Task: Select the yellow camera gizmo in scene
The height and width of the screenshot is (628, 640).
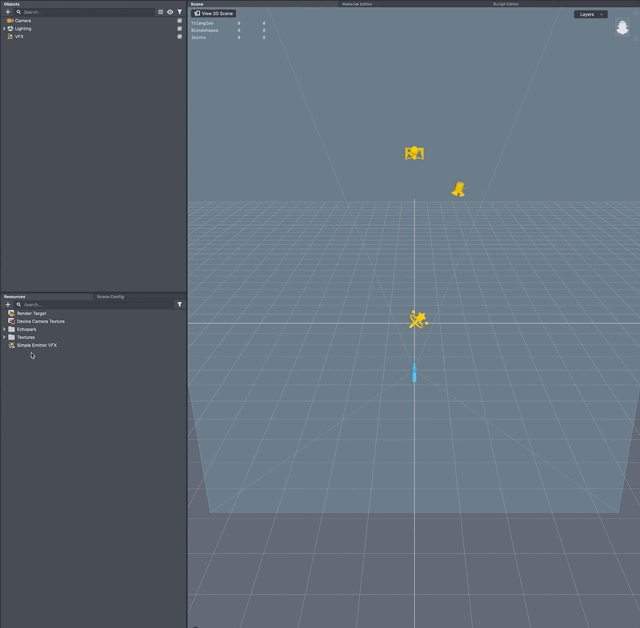Action: point(414,153)
